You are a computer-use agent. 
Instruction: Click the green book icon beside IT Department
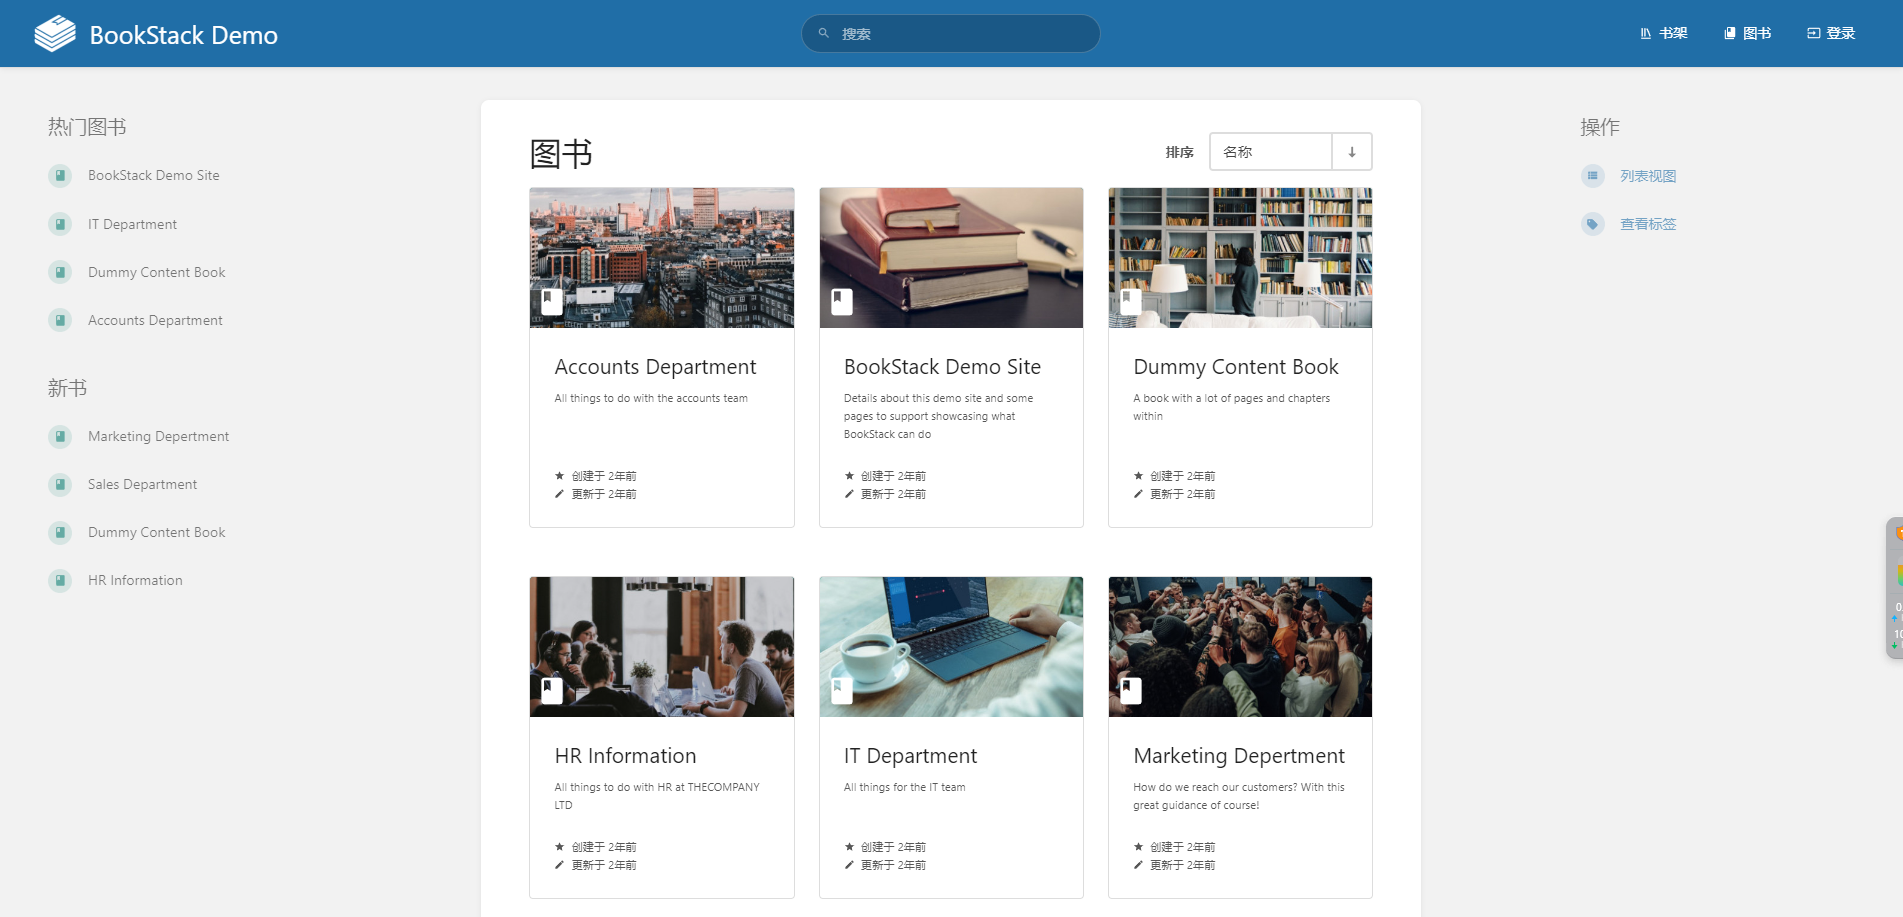[x=60, y=223]
